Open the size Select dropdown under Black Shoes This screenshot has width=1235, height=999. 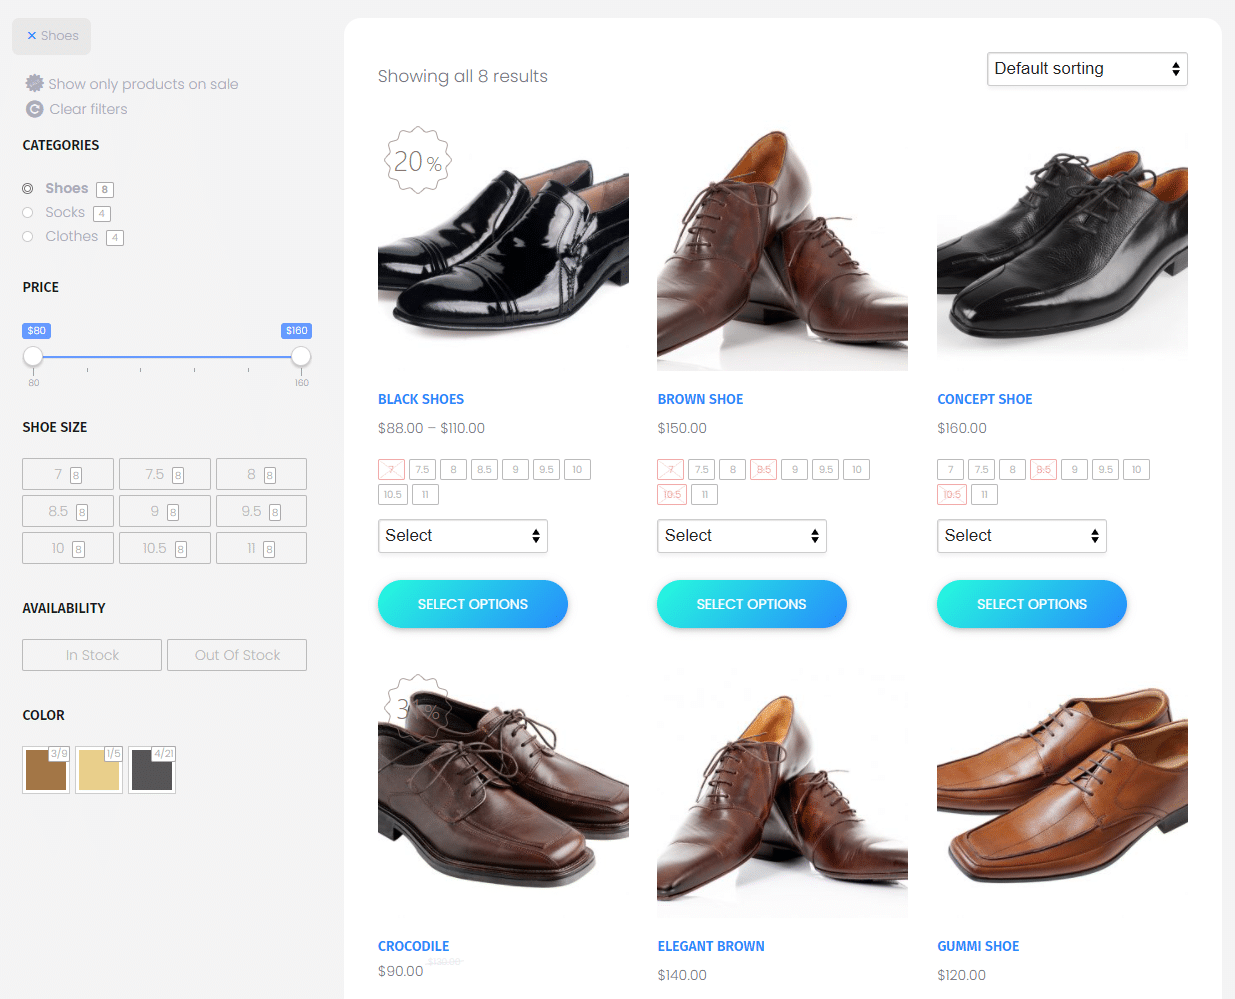pyautogui.click(x=462, y=536)
